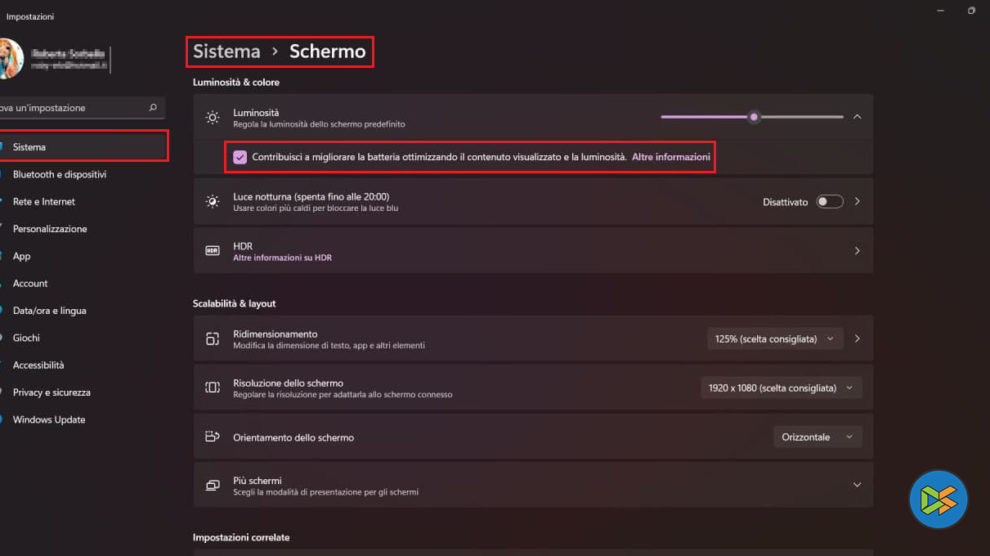Collapse the Luminosità section chevron

[857, 117]
